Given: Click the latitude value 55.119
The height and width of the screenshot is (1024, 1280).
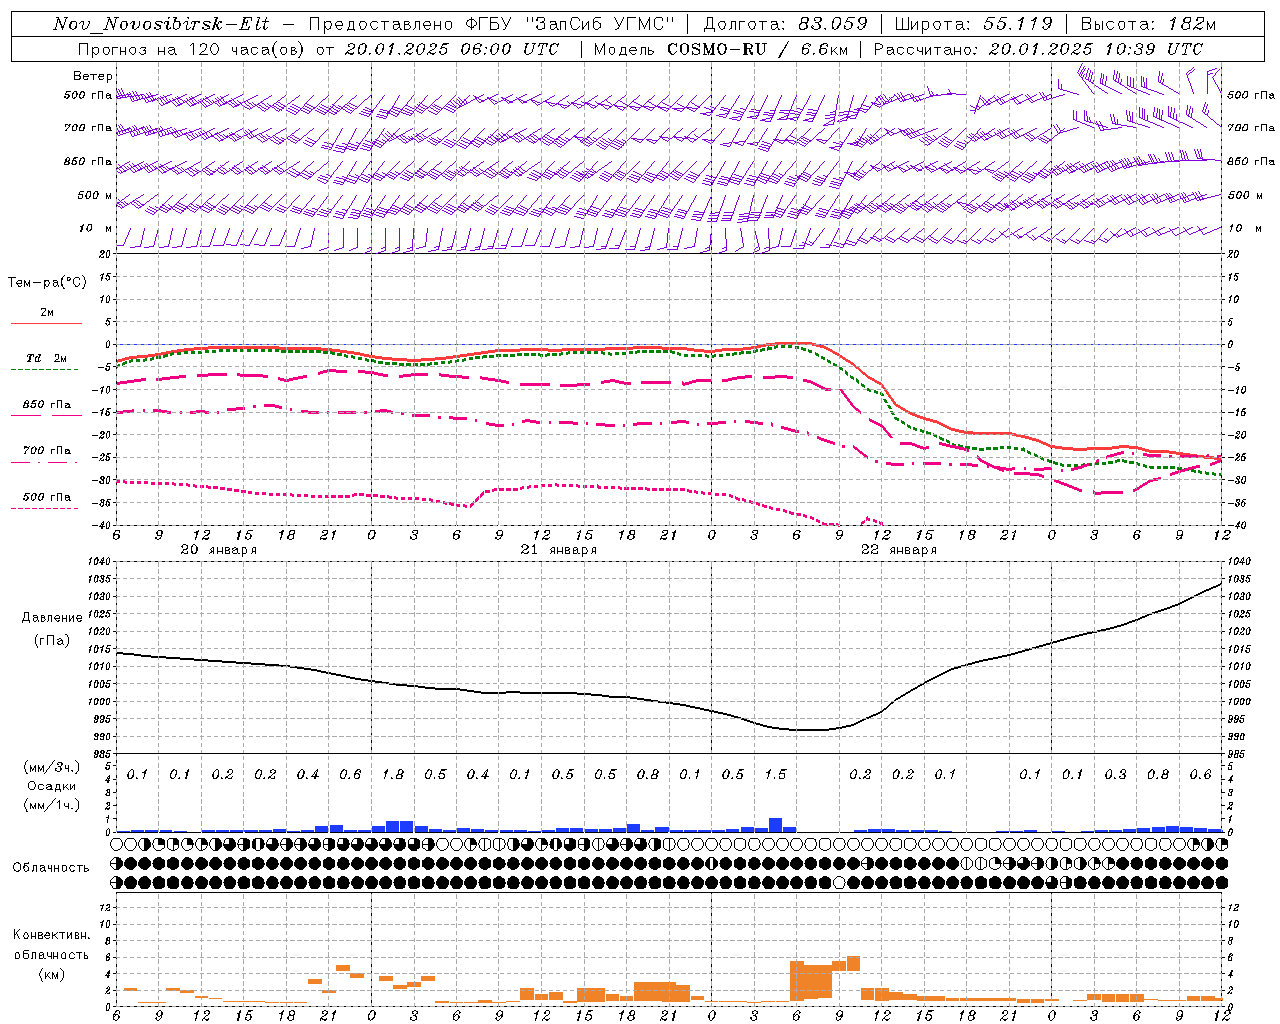Looking at the screenshot, I should 1017,24.
